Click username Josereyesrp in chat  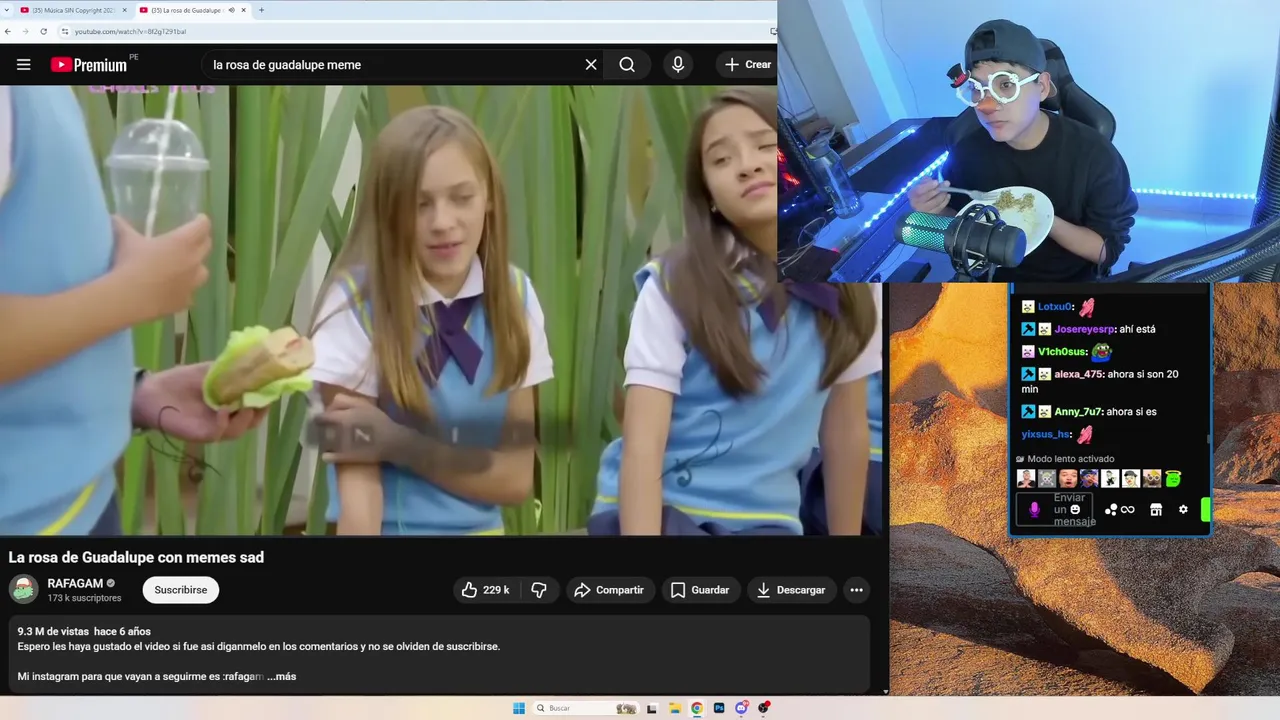pyautogui.click(x=1085, y=329)
